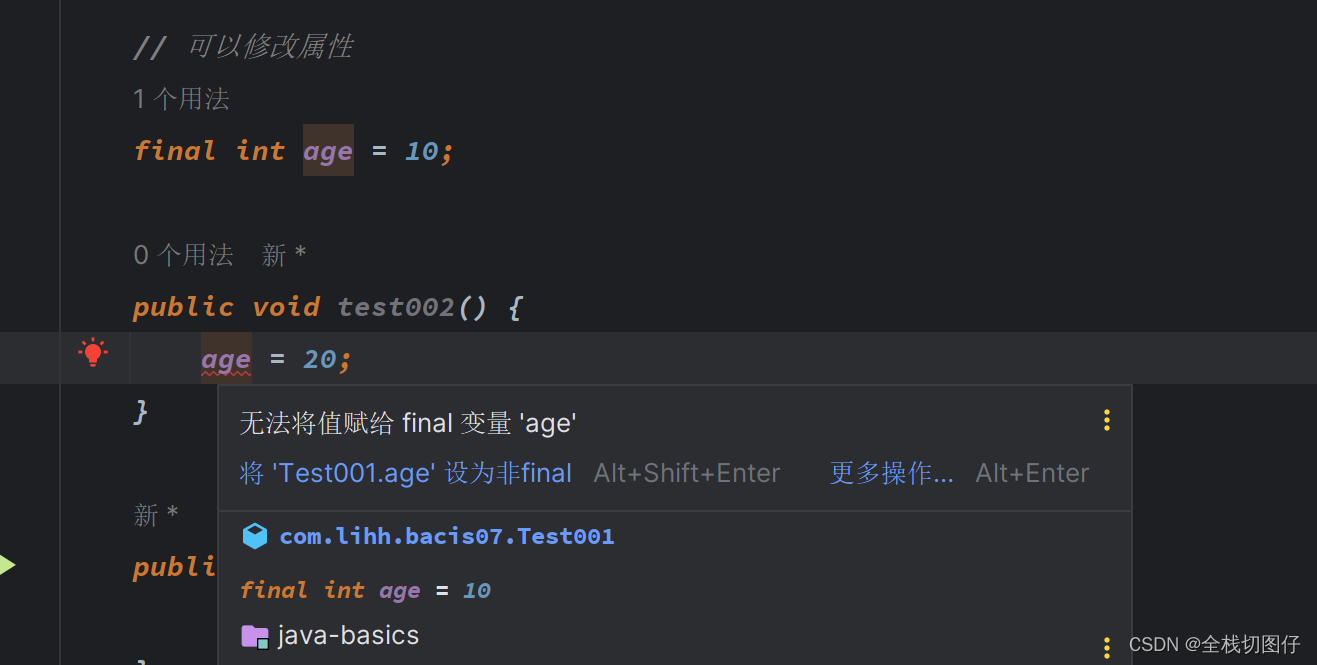This screenshot has height=665, width=1317.
Task: Click the red lightbulb error indicator in the gutter
Action: click(x=92, y=352)
